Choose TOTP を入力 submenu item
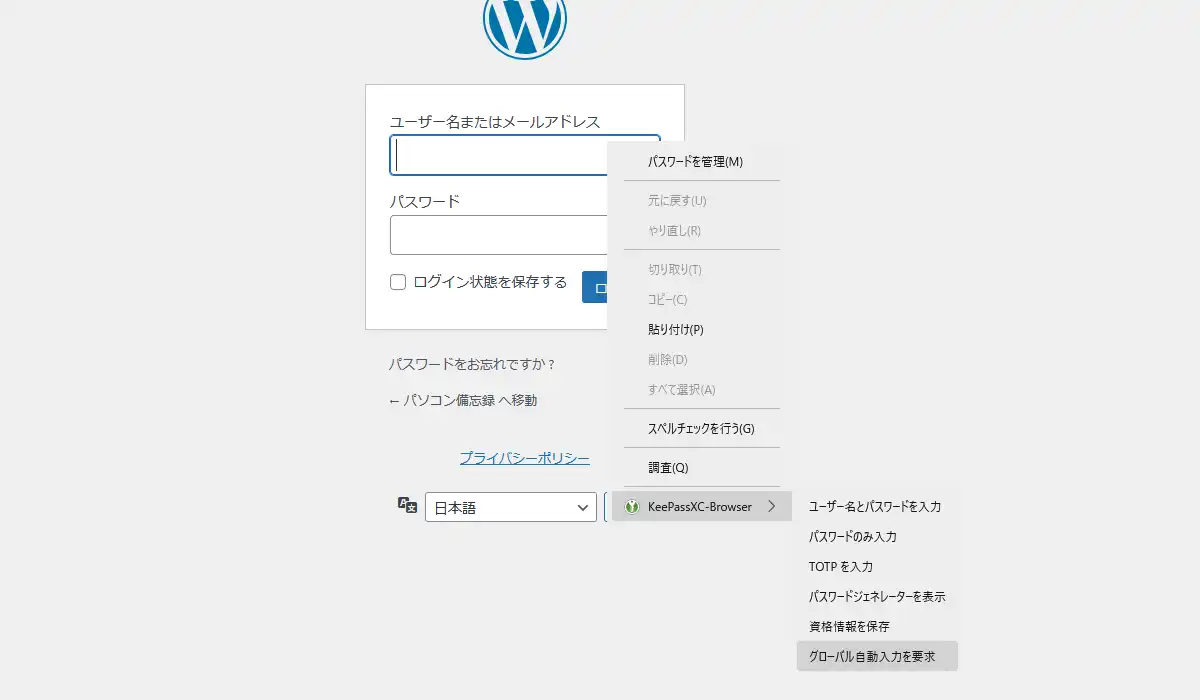 pyautogui.click(x=877, y=567)
